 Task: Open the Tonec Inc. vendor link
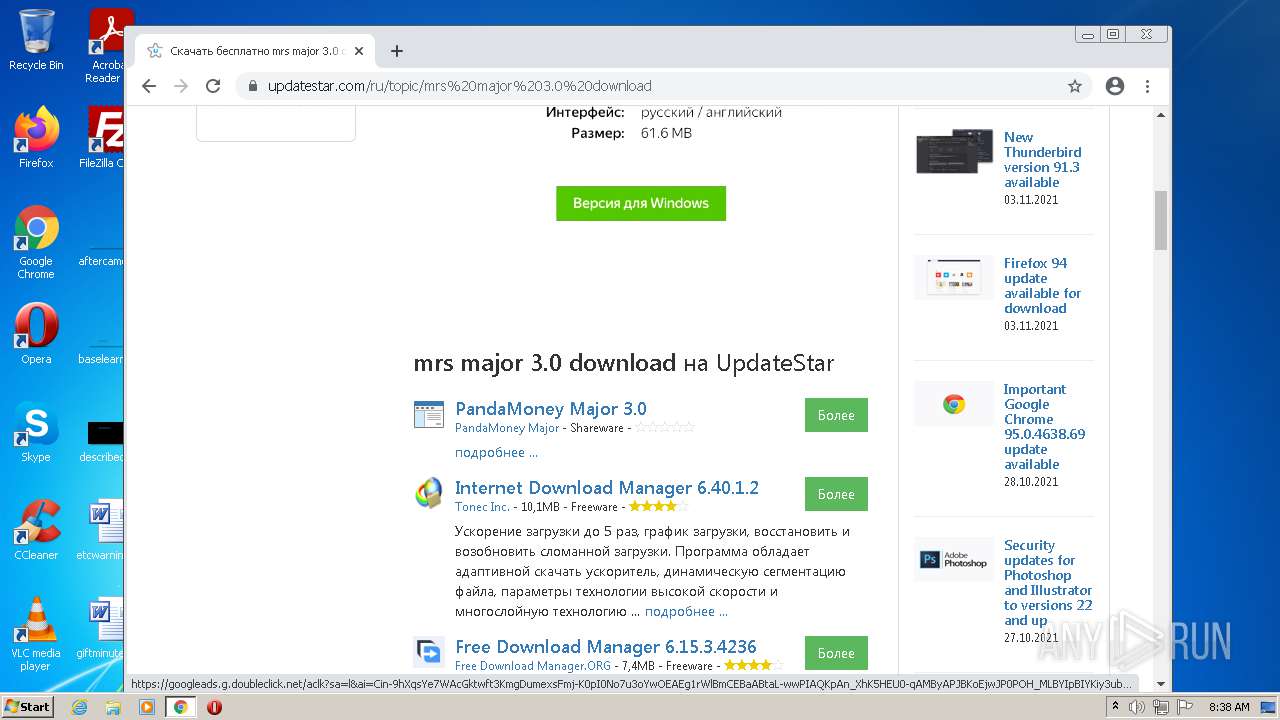coord(482,507)
